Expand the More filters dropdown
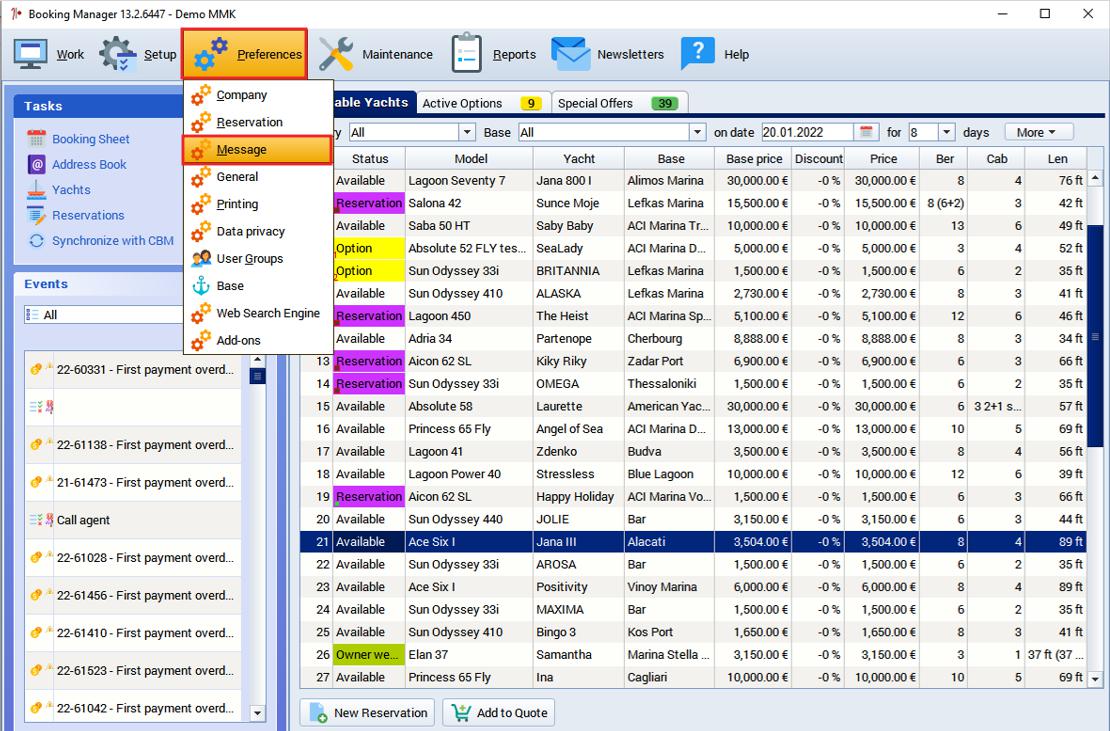Viewport: 1110px width, 731px height. click(1039, 132)
